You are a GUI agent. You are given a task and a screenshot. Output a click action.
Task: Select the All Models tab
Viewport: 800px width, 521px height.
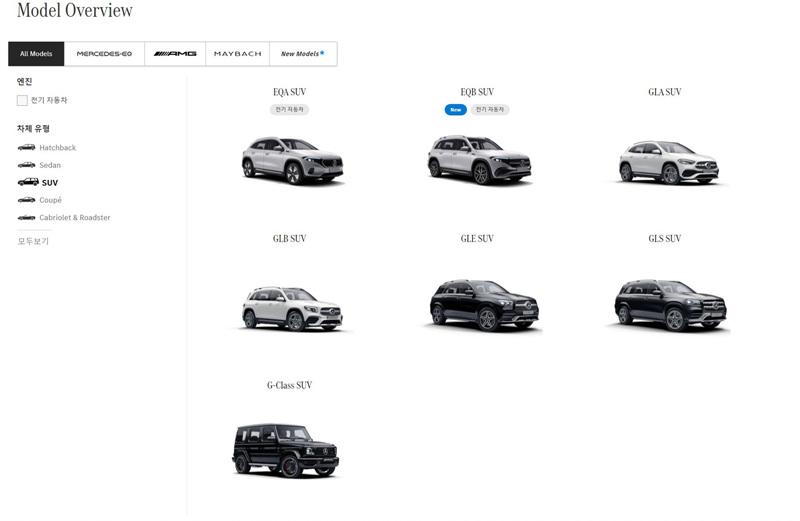pyautogui.click(x=36, y=54)
